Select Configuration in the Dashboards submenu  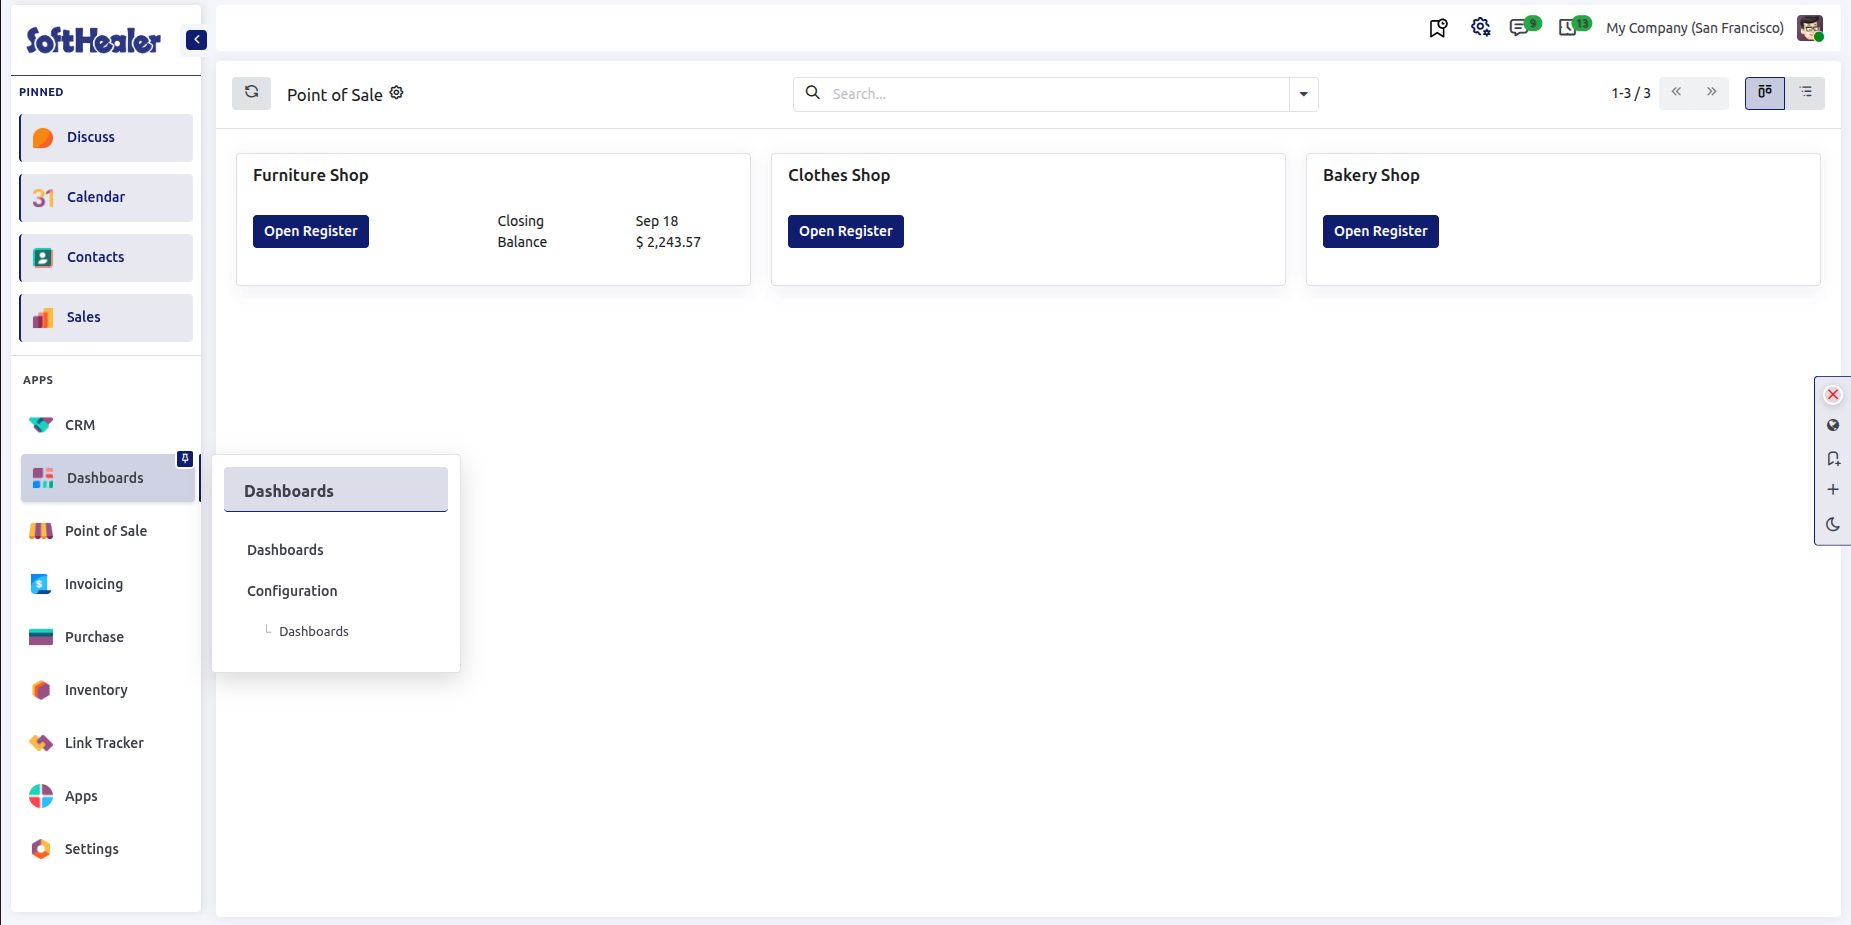292,591
